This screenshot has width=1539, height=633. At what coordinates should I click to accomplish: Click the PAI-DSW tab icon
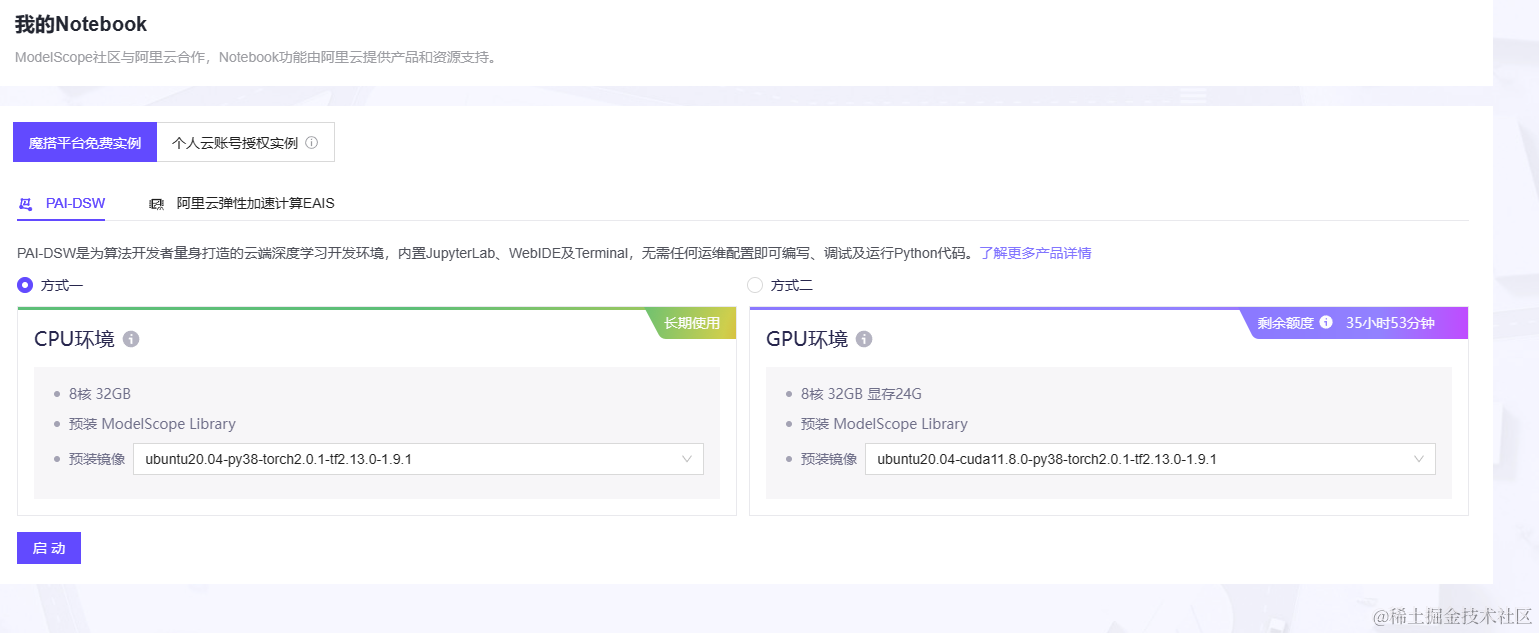(25, 203)
